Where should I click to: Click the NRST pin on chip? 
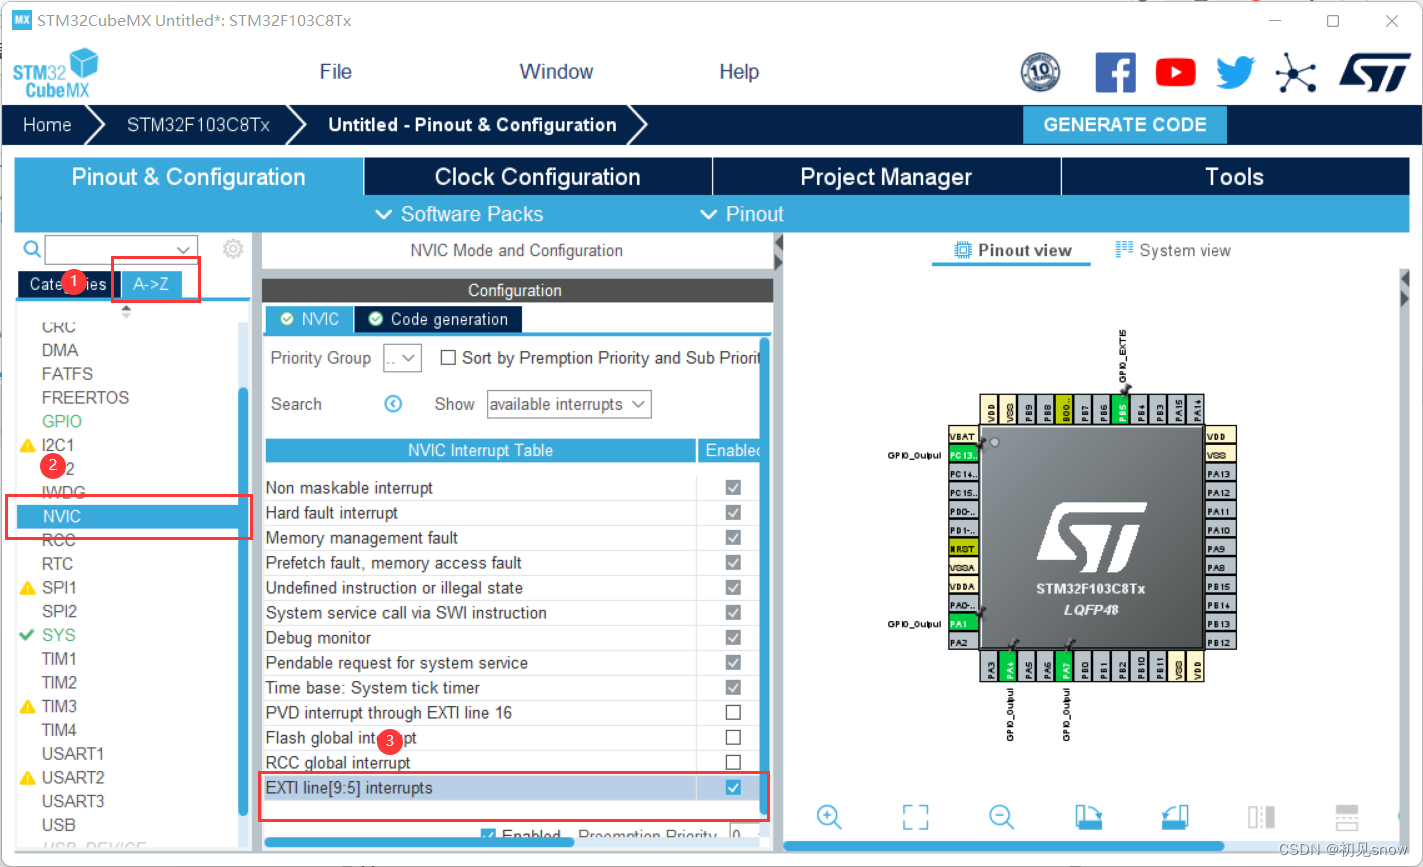point(964,549)
